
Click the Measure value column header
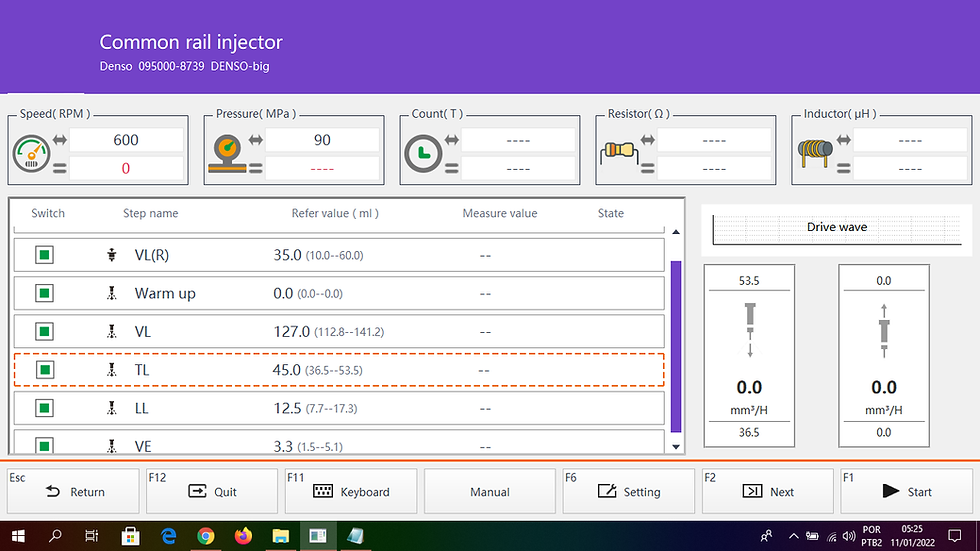click(500, 213)
